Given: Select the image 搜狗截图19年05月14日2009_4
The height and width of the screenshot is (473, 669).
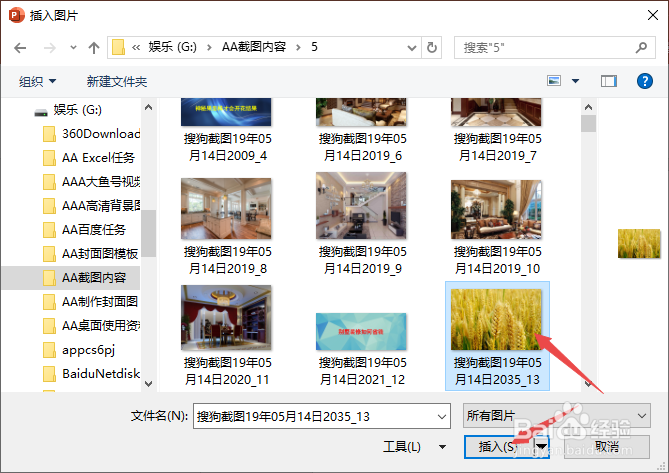Looking at the screenshot, I should (227, 131).
